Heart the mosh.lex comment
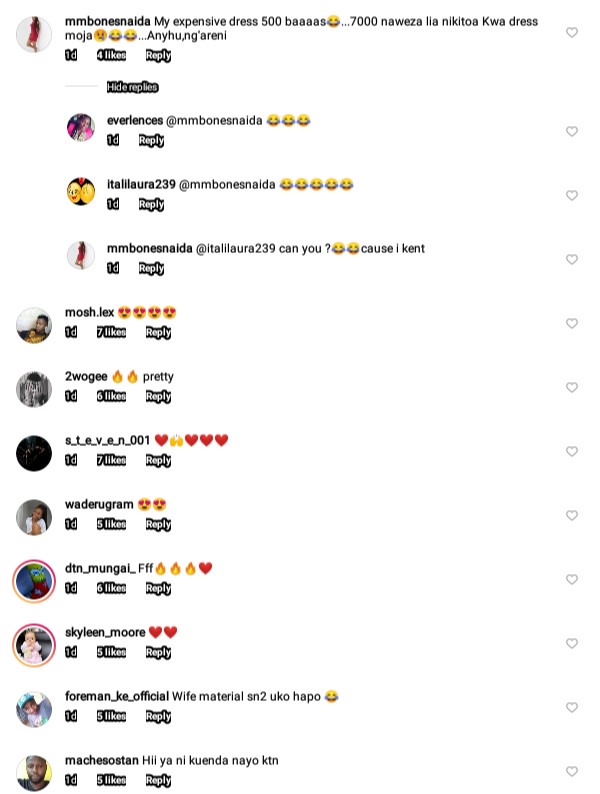The width and height of the screenshot is (600, 794). point(572,324)
